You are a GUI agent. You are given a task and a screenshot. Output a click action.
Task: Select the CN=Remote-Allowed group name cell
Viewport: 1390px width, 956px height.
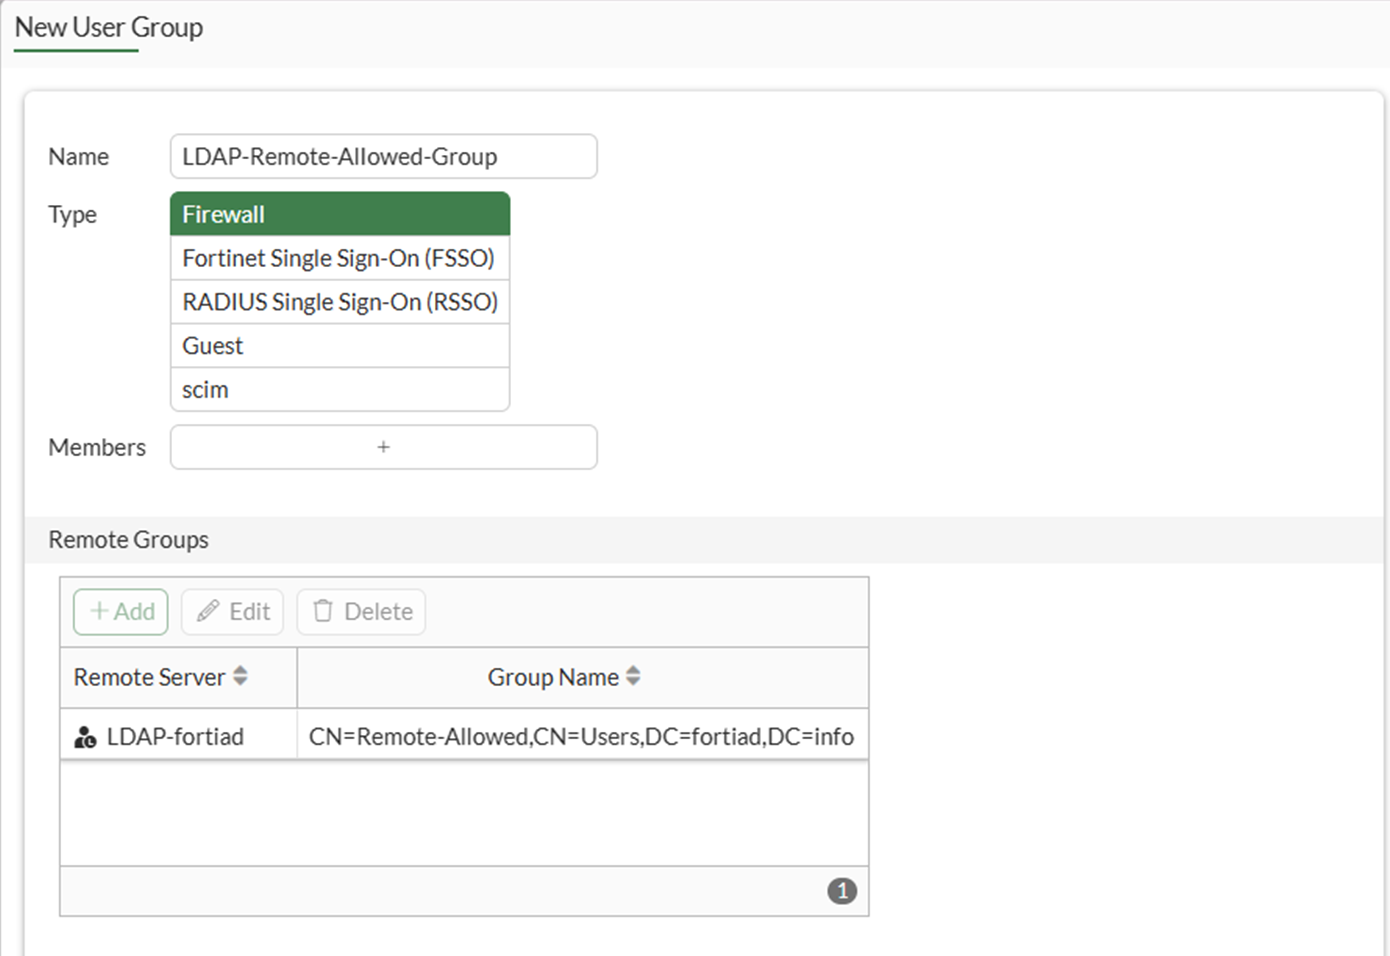(x=581, y=737)
